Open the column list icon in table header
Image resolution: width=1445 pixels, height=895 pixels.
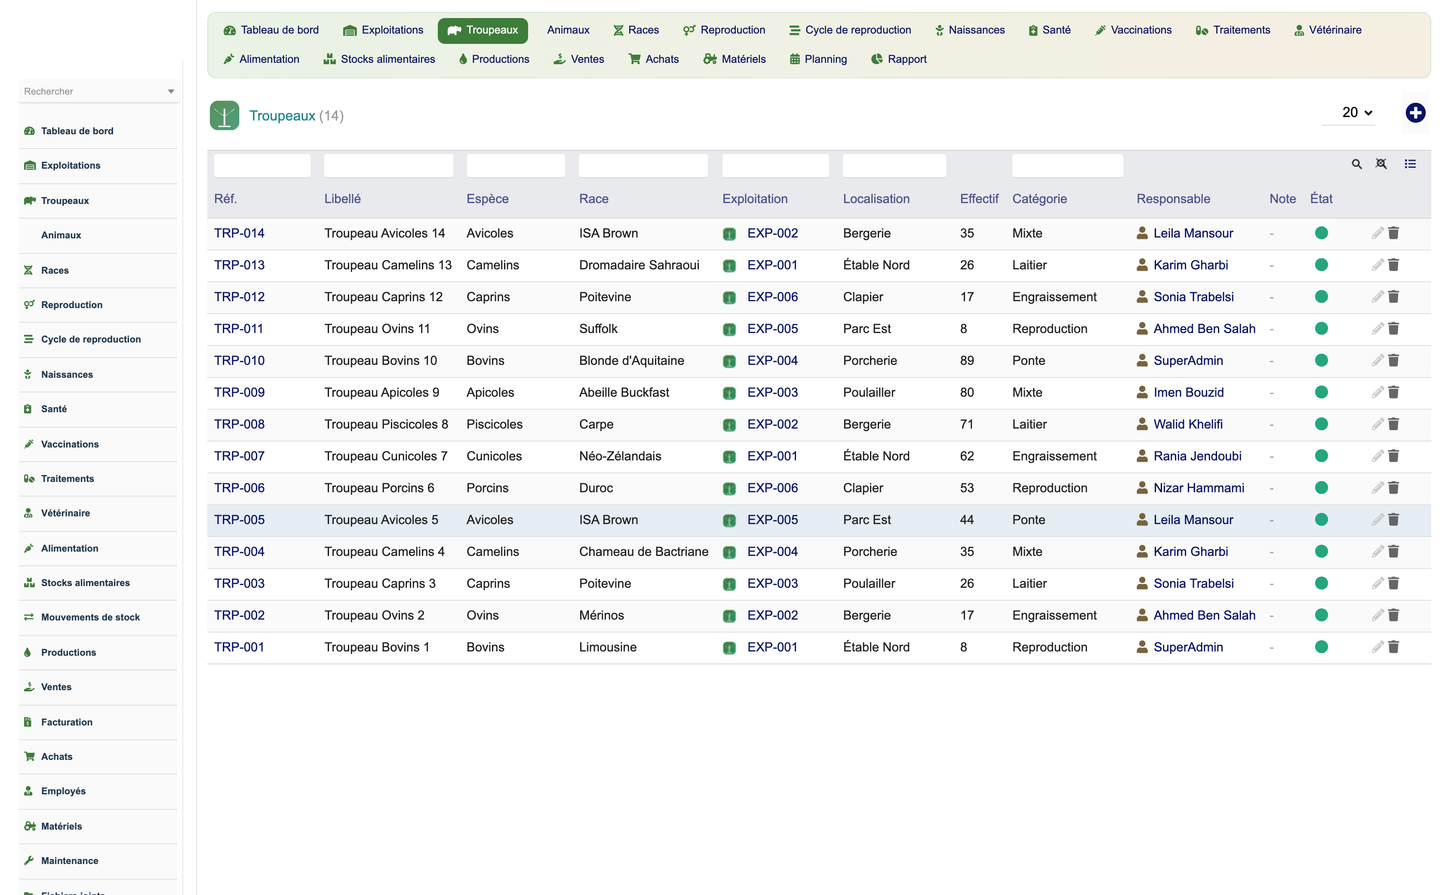point(1410,164)
